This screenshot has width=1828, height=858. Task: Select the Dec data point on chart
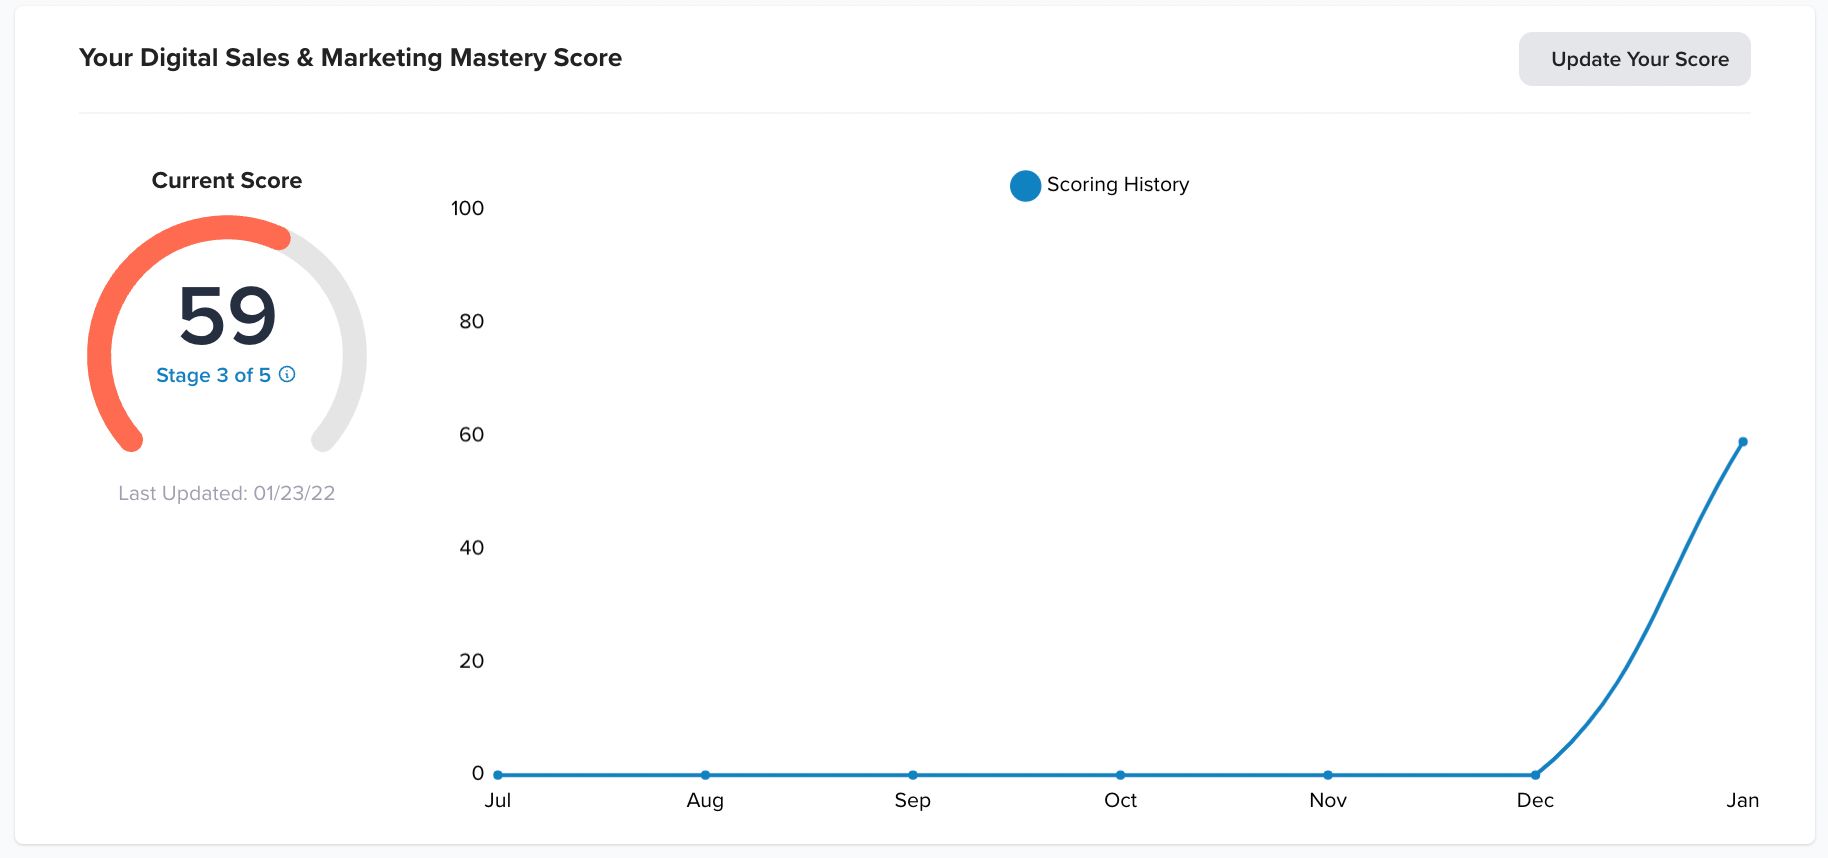point(1535,775)
